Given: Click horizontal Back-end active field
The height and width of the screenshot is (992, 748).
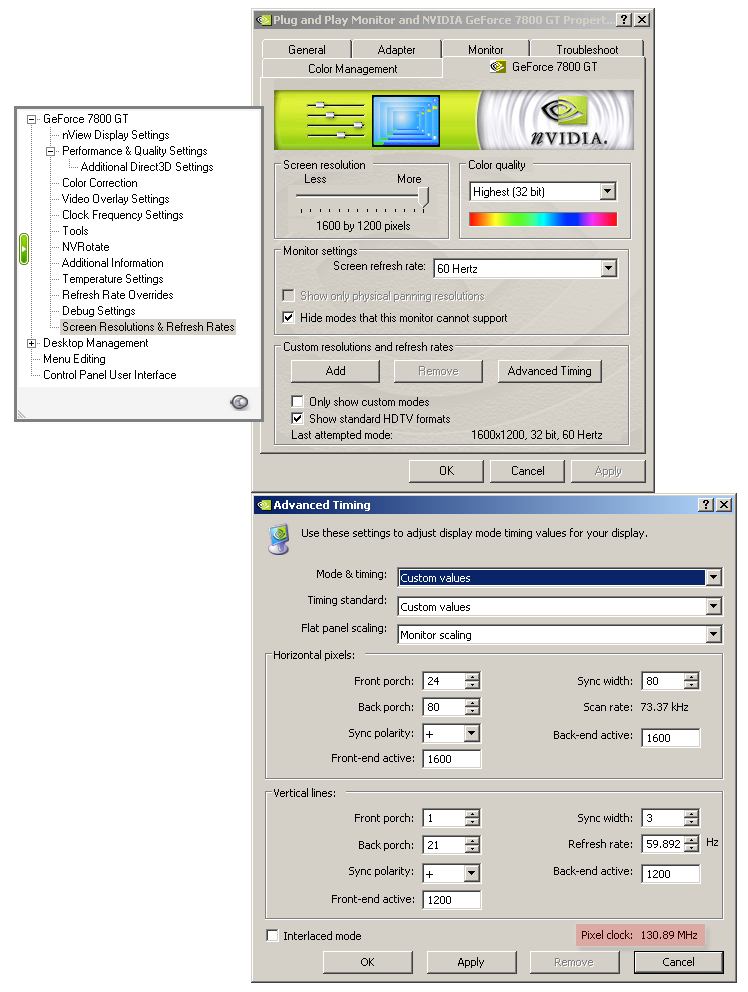Looking at the screenshot, I should pos(671,738).
